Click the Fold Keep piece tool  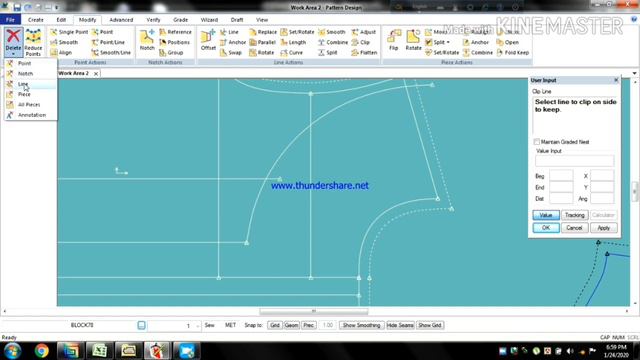(513, 53)
